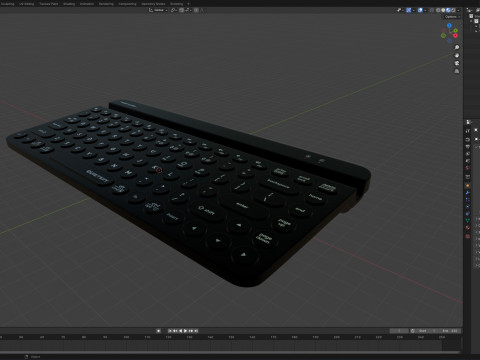Open the viewport shading options dropdown
The height and width of the screenshot is (360, 480).
pyautogui.click(x=458, y=10)
